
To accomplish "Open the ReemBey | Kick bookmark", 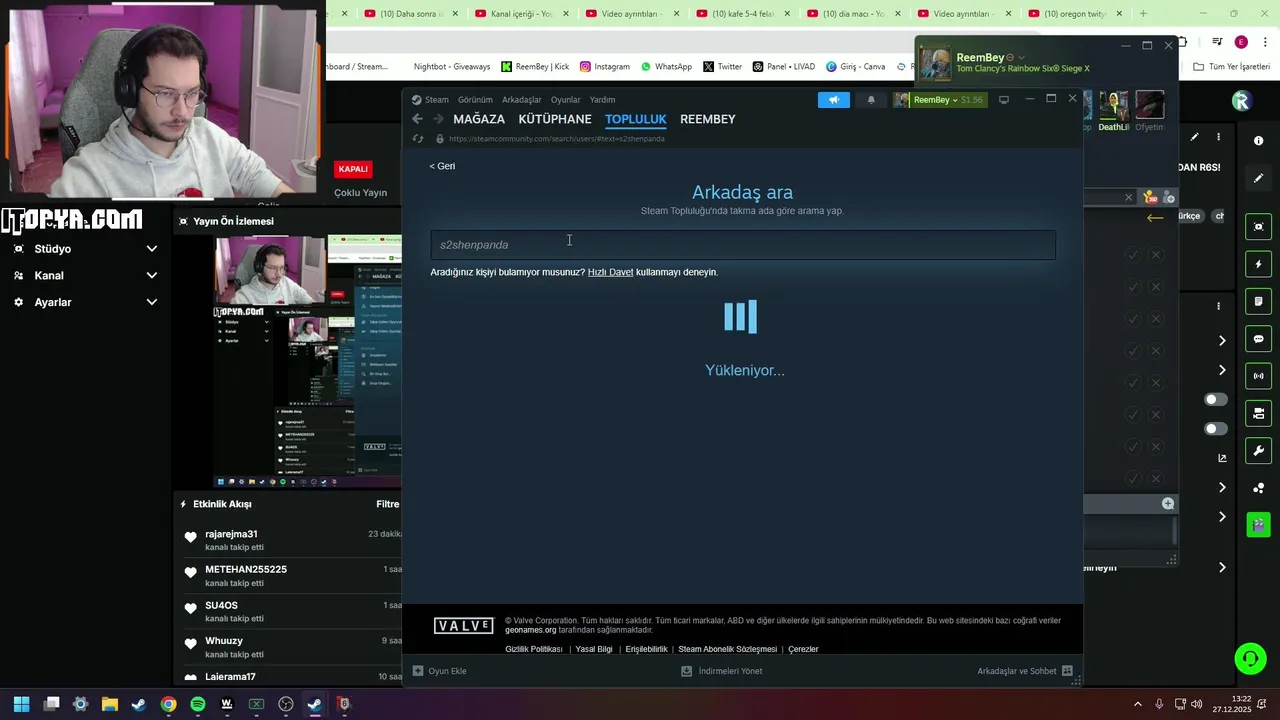I will (x=535, y=67).
